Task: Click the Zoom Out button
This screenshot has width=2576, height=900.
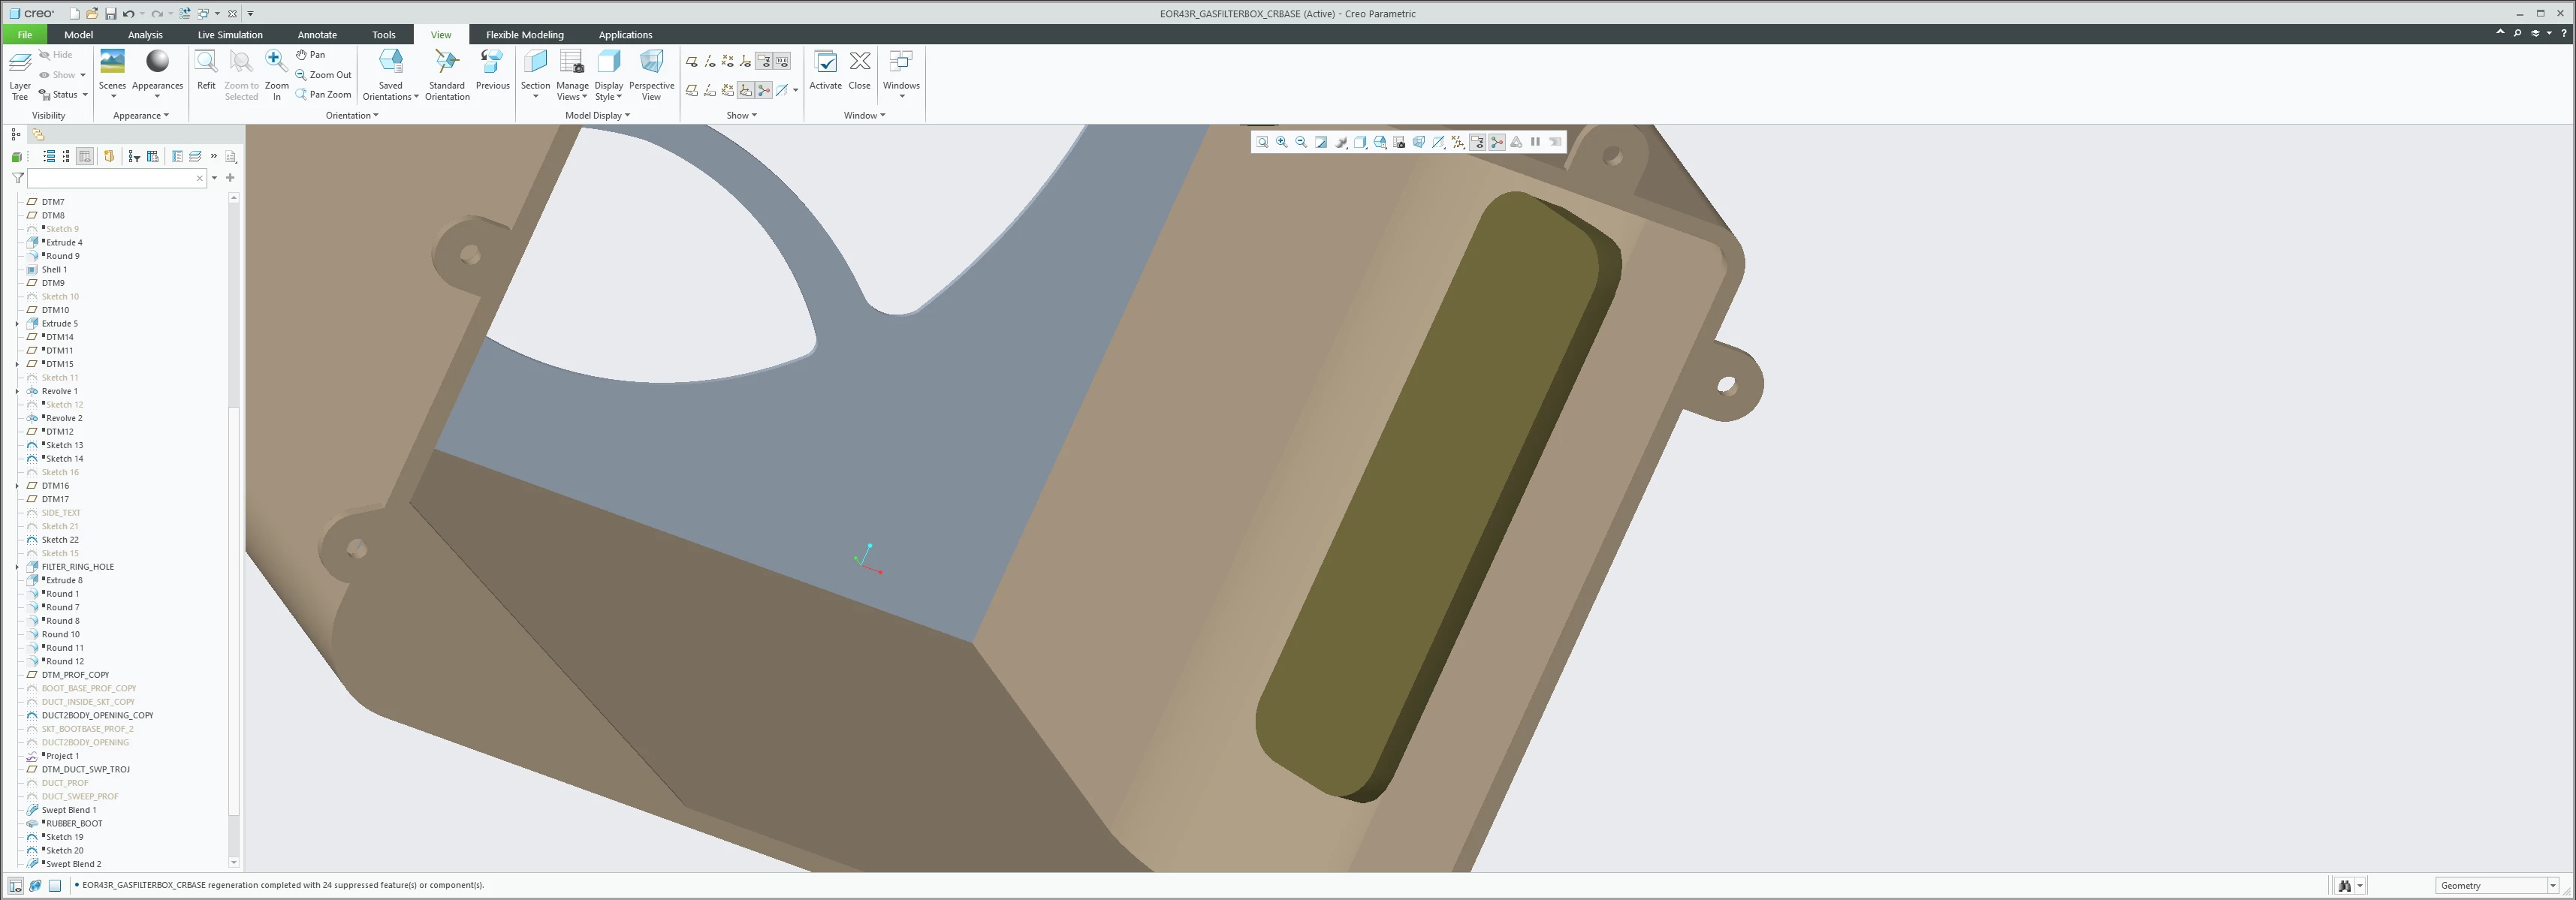Action: click(324, 75)
